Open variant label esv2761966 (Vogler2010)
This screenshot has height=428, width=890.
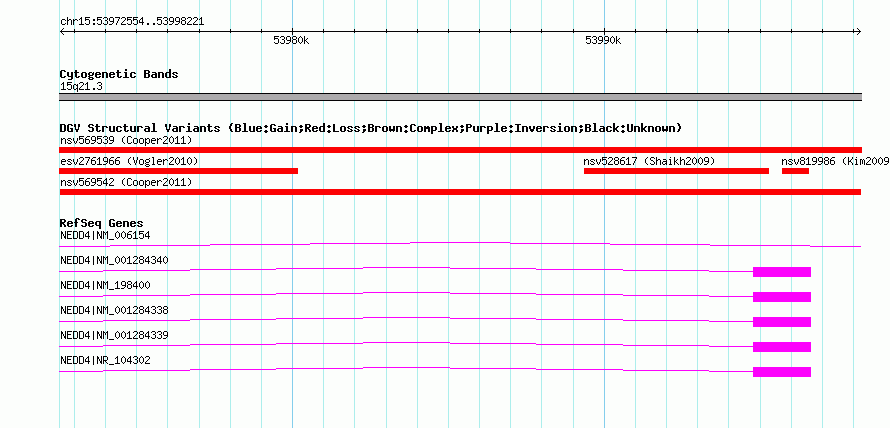click(129, 162)
